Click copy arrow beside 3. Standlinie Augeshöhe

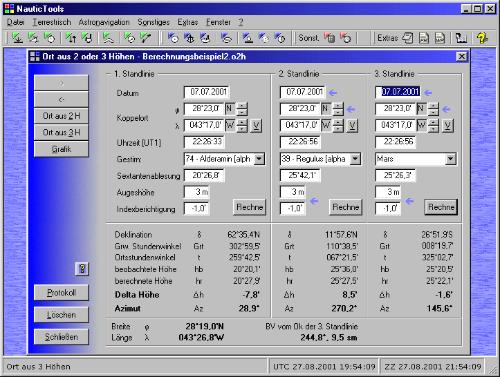[x=409, y=201]
